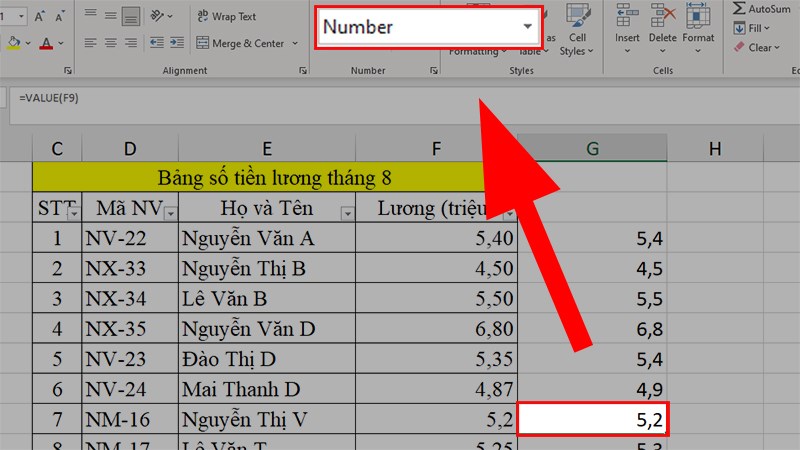Center the text horizontally
Image resolution: width=800 pixels, height=450 pixels.
[110, 43]
